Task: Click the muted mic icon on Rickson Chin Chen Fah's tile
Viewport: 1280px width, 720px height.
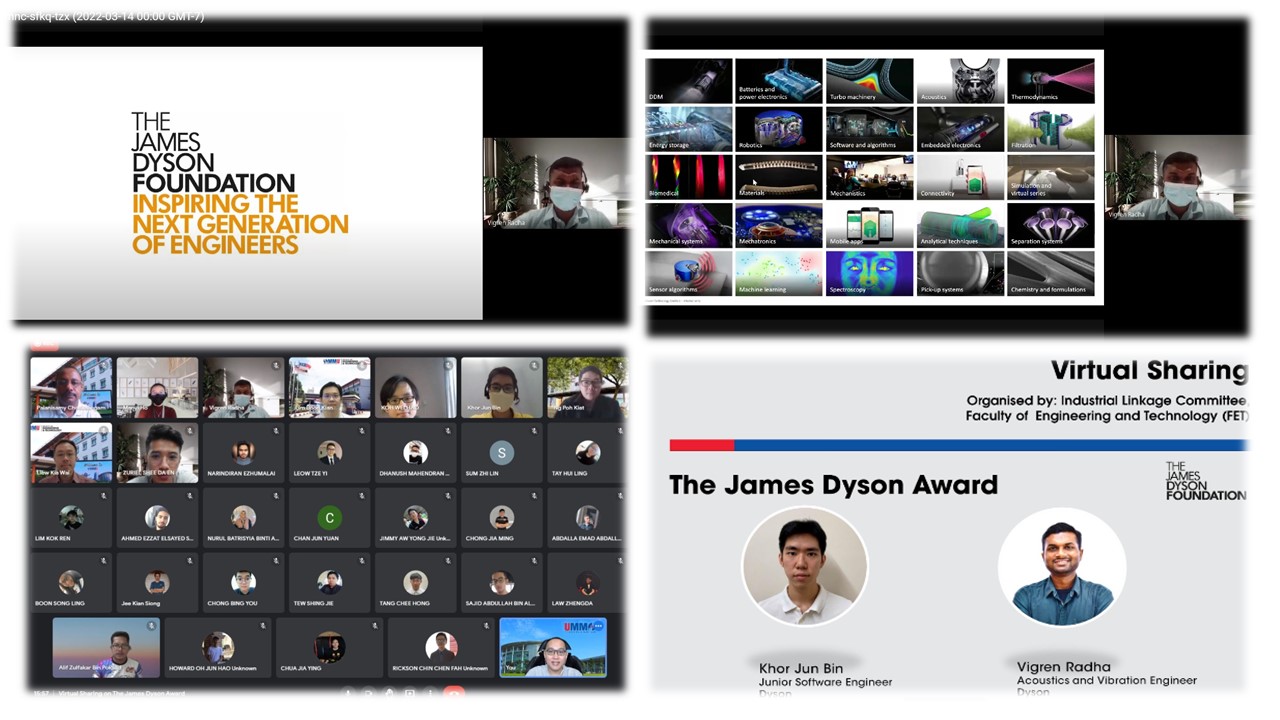Action: click(x=487, y=626)
